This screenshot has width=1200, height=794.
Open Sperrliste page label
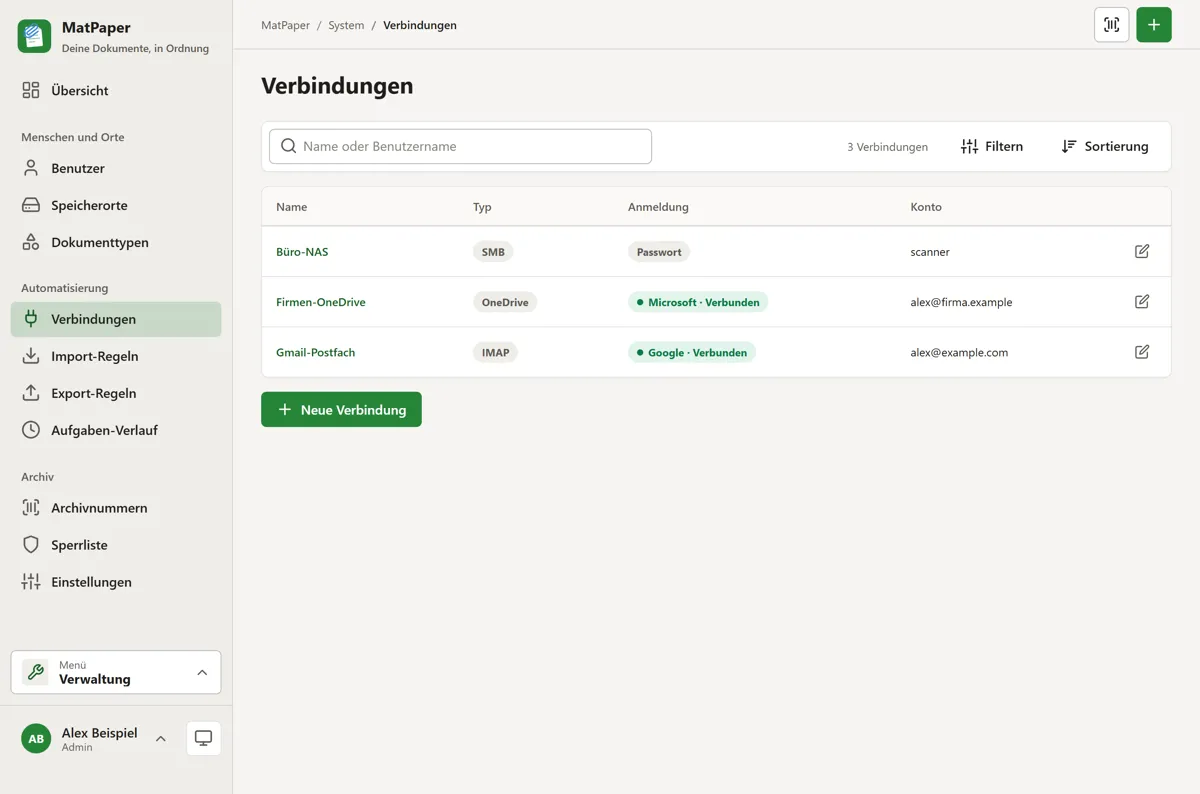pyautogui.click(x=79, y=545)
